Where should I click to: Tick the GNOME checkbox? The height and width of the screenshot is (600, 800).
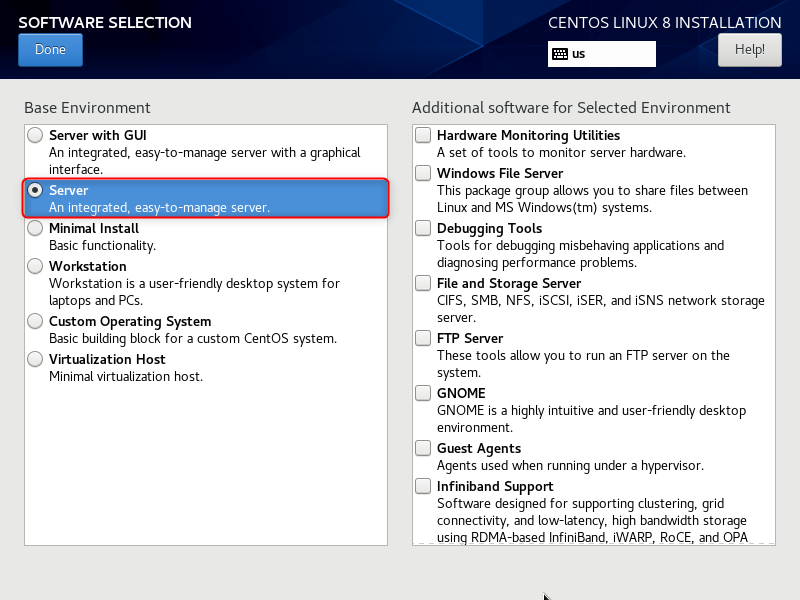tap(423, 393)
